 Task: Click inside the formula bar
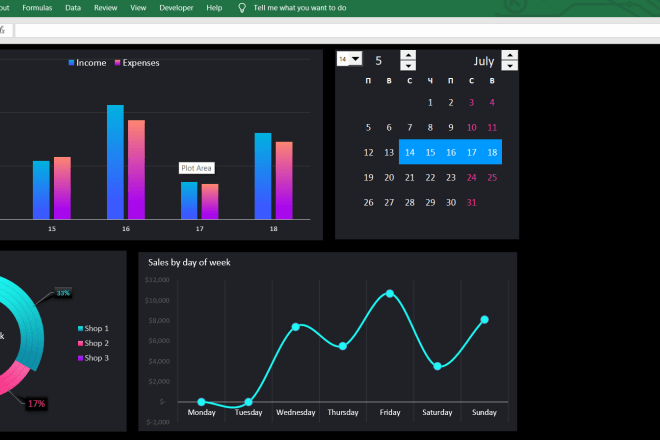(337, 30)
